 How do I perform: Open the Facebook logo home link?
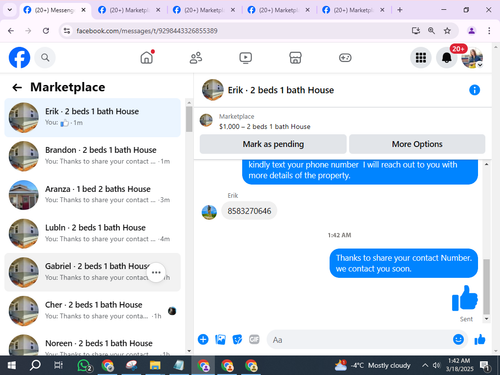click(19, 57)
